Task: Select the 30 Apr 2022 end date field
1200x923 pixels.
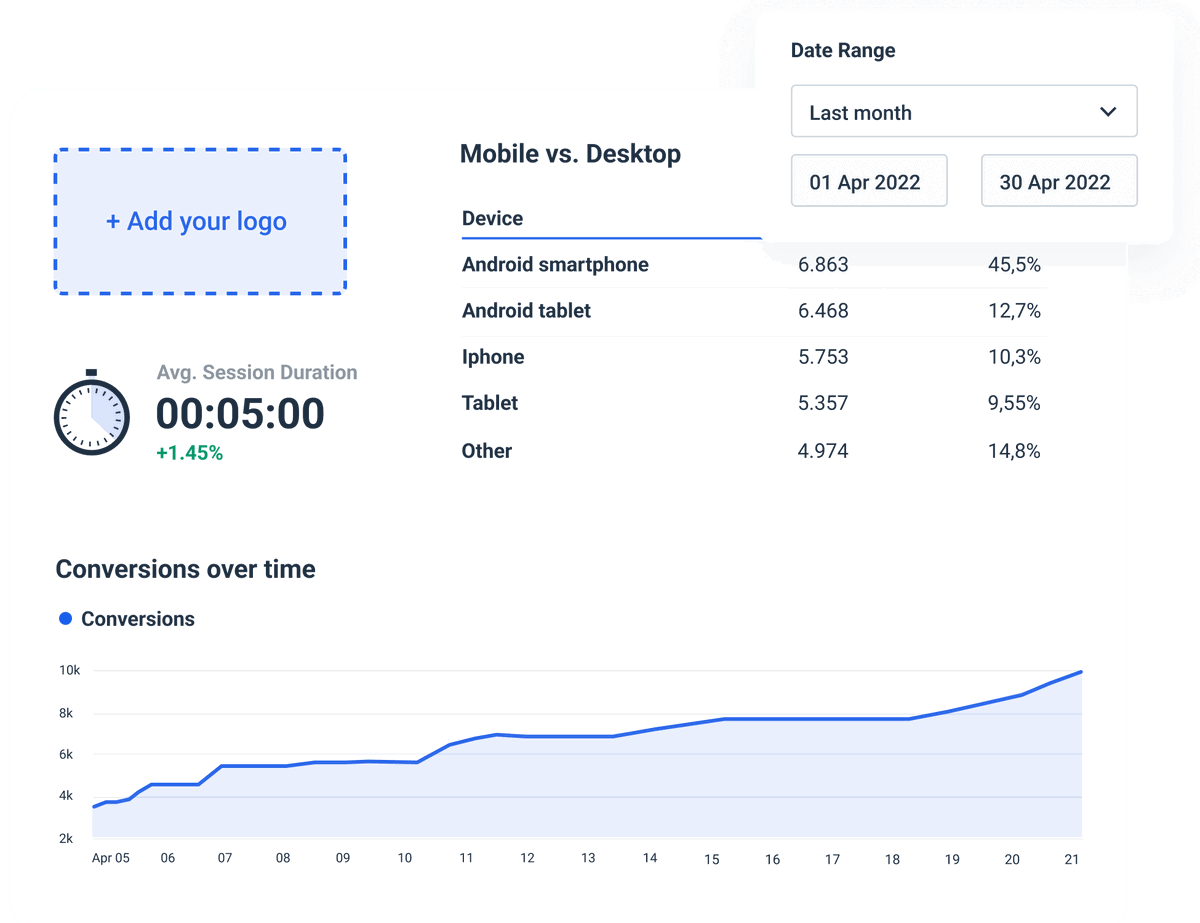Action: 1058,180
